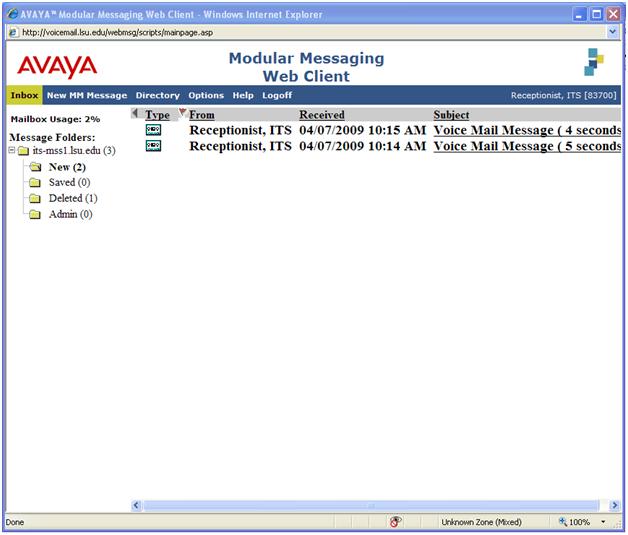Viewport: 628px width, 535px height.
Task: Click Mailbox Usage: 2% text
Action: pyautogui.click(x=55, y=119)
